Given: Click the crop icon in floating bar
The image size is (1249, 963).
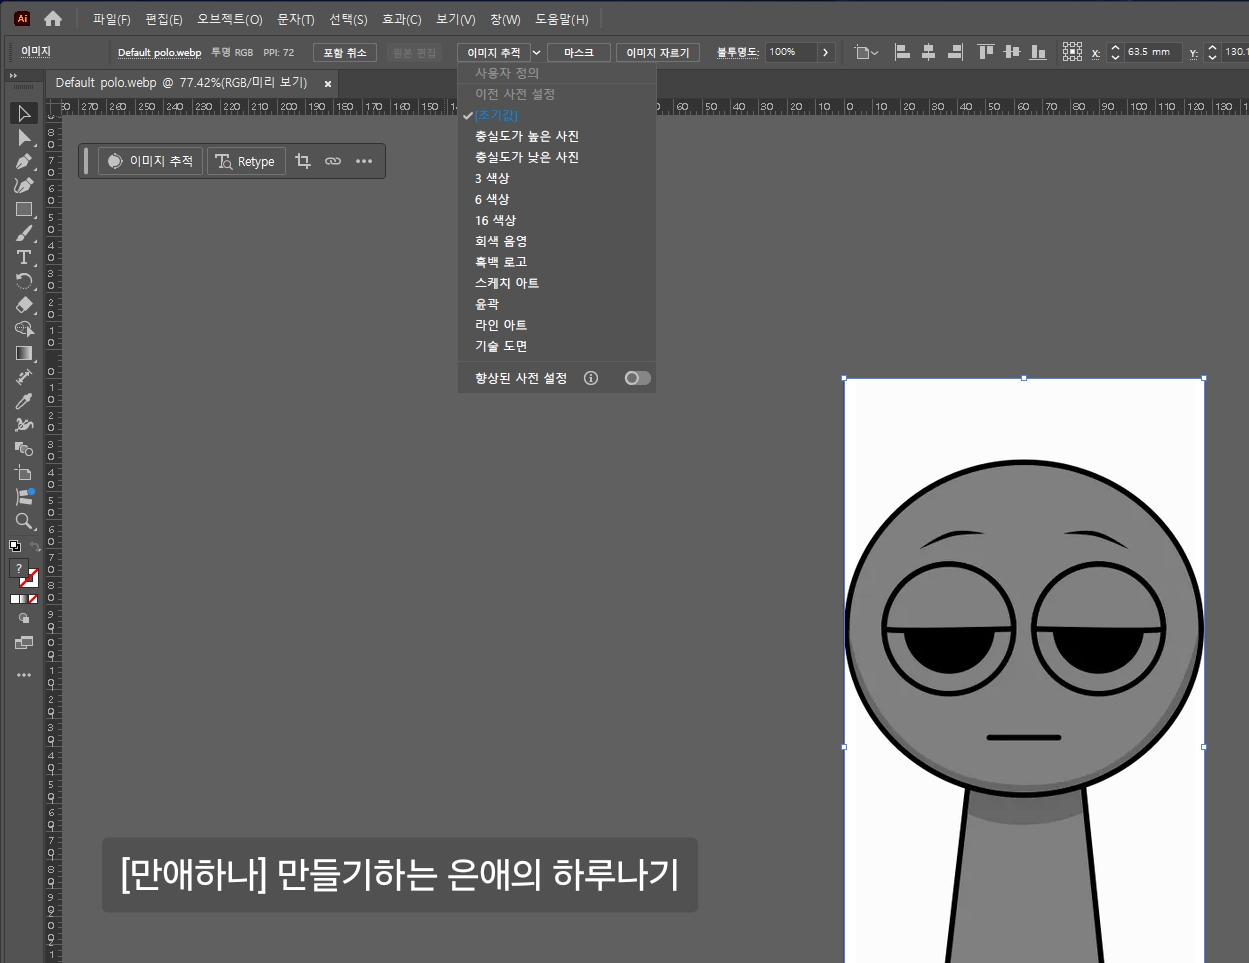Looking at the screenshot, I should tap(303, 161).
